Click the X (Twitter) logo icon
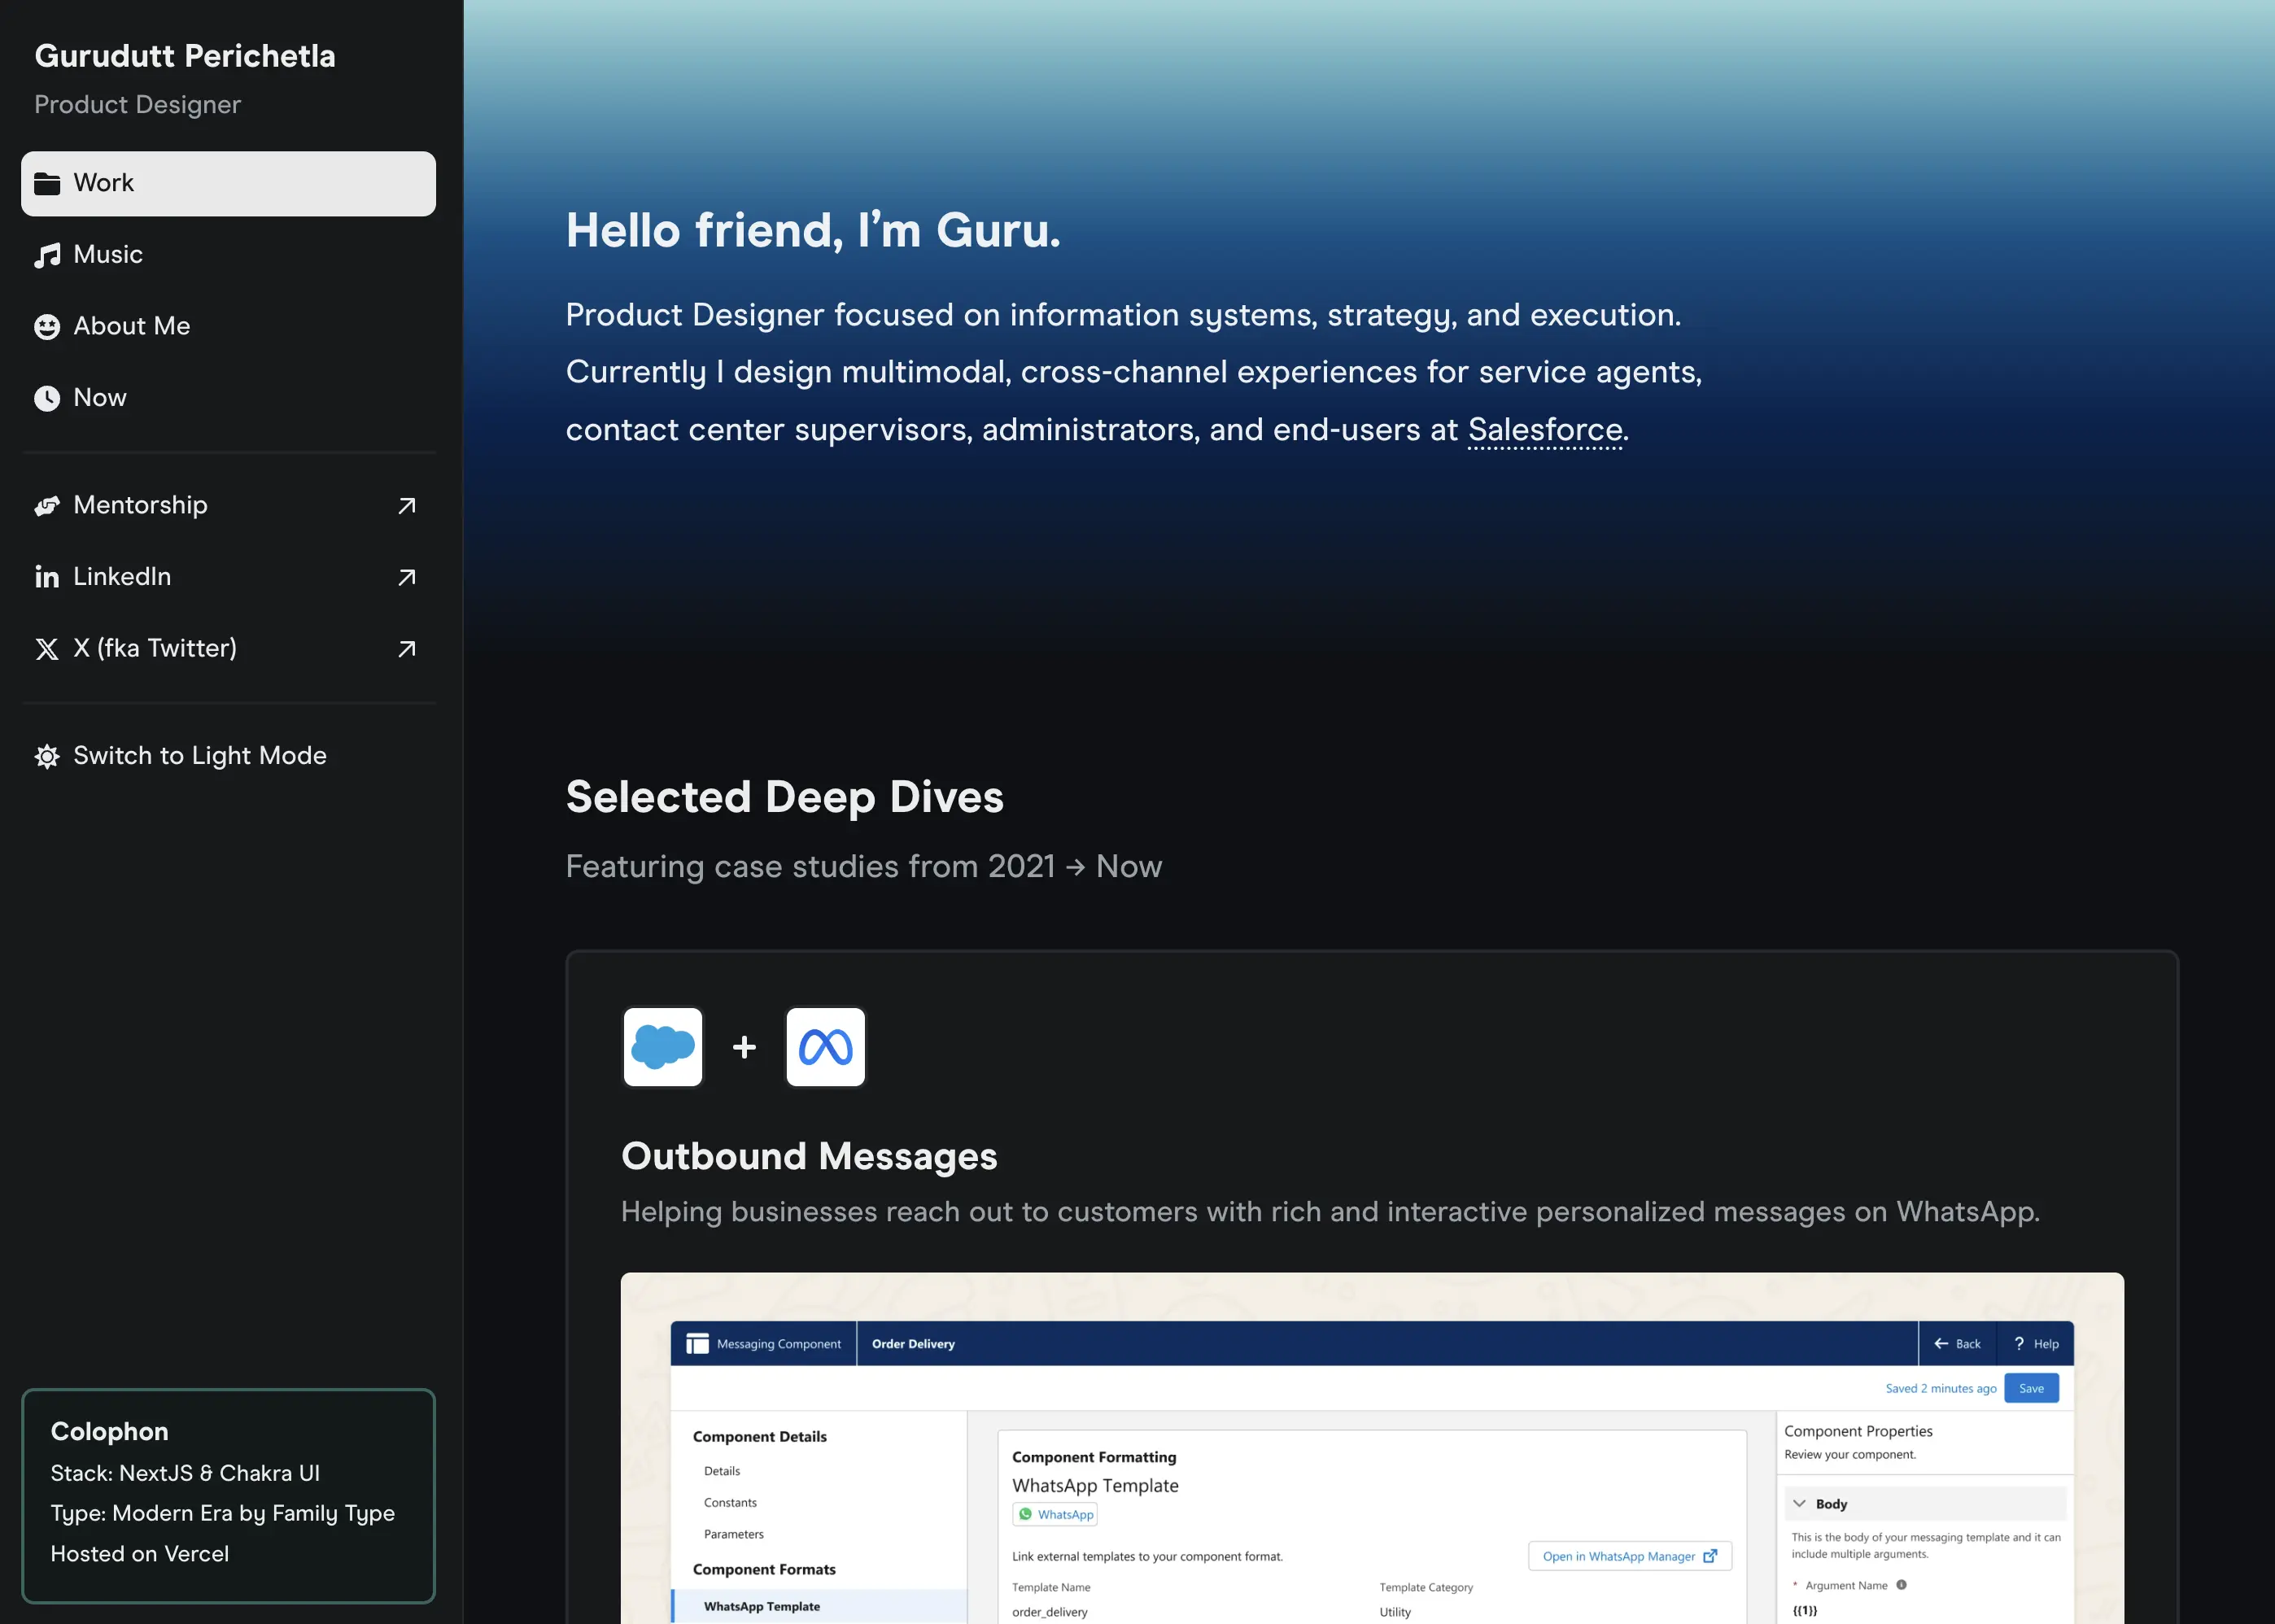The image size is (2275, 1624). click(47, 649)
